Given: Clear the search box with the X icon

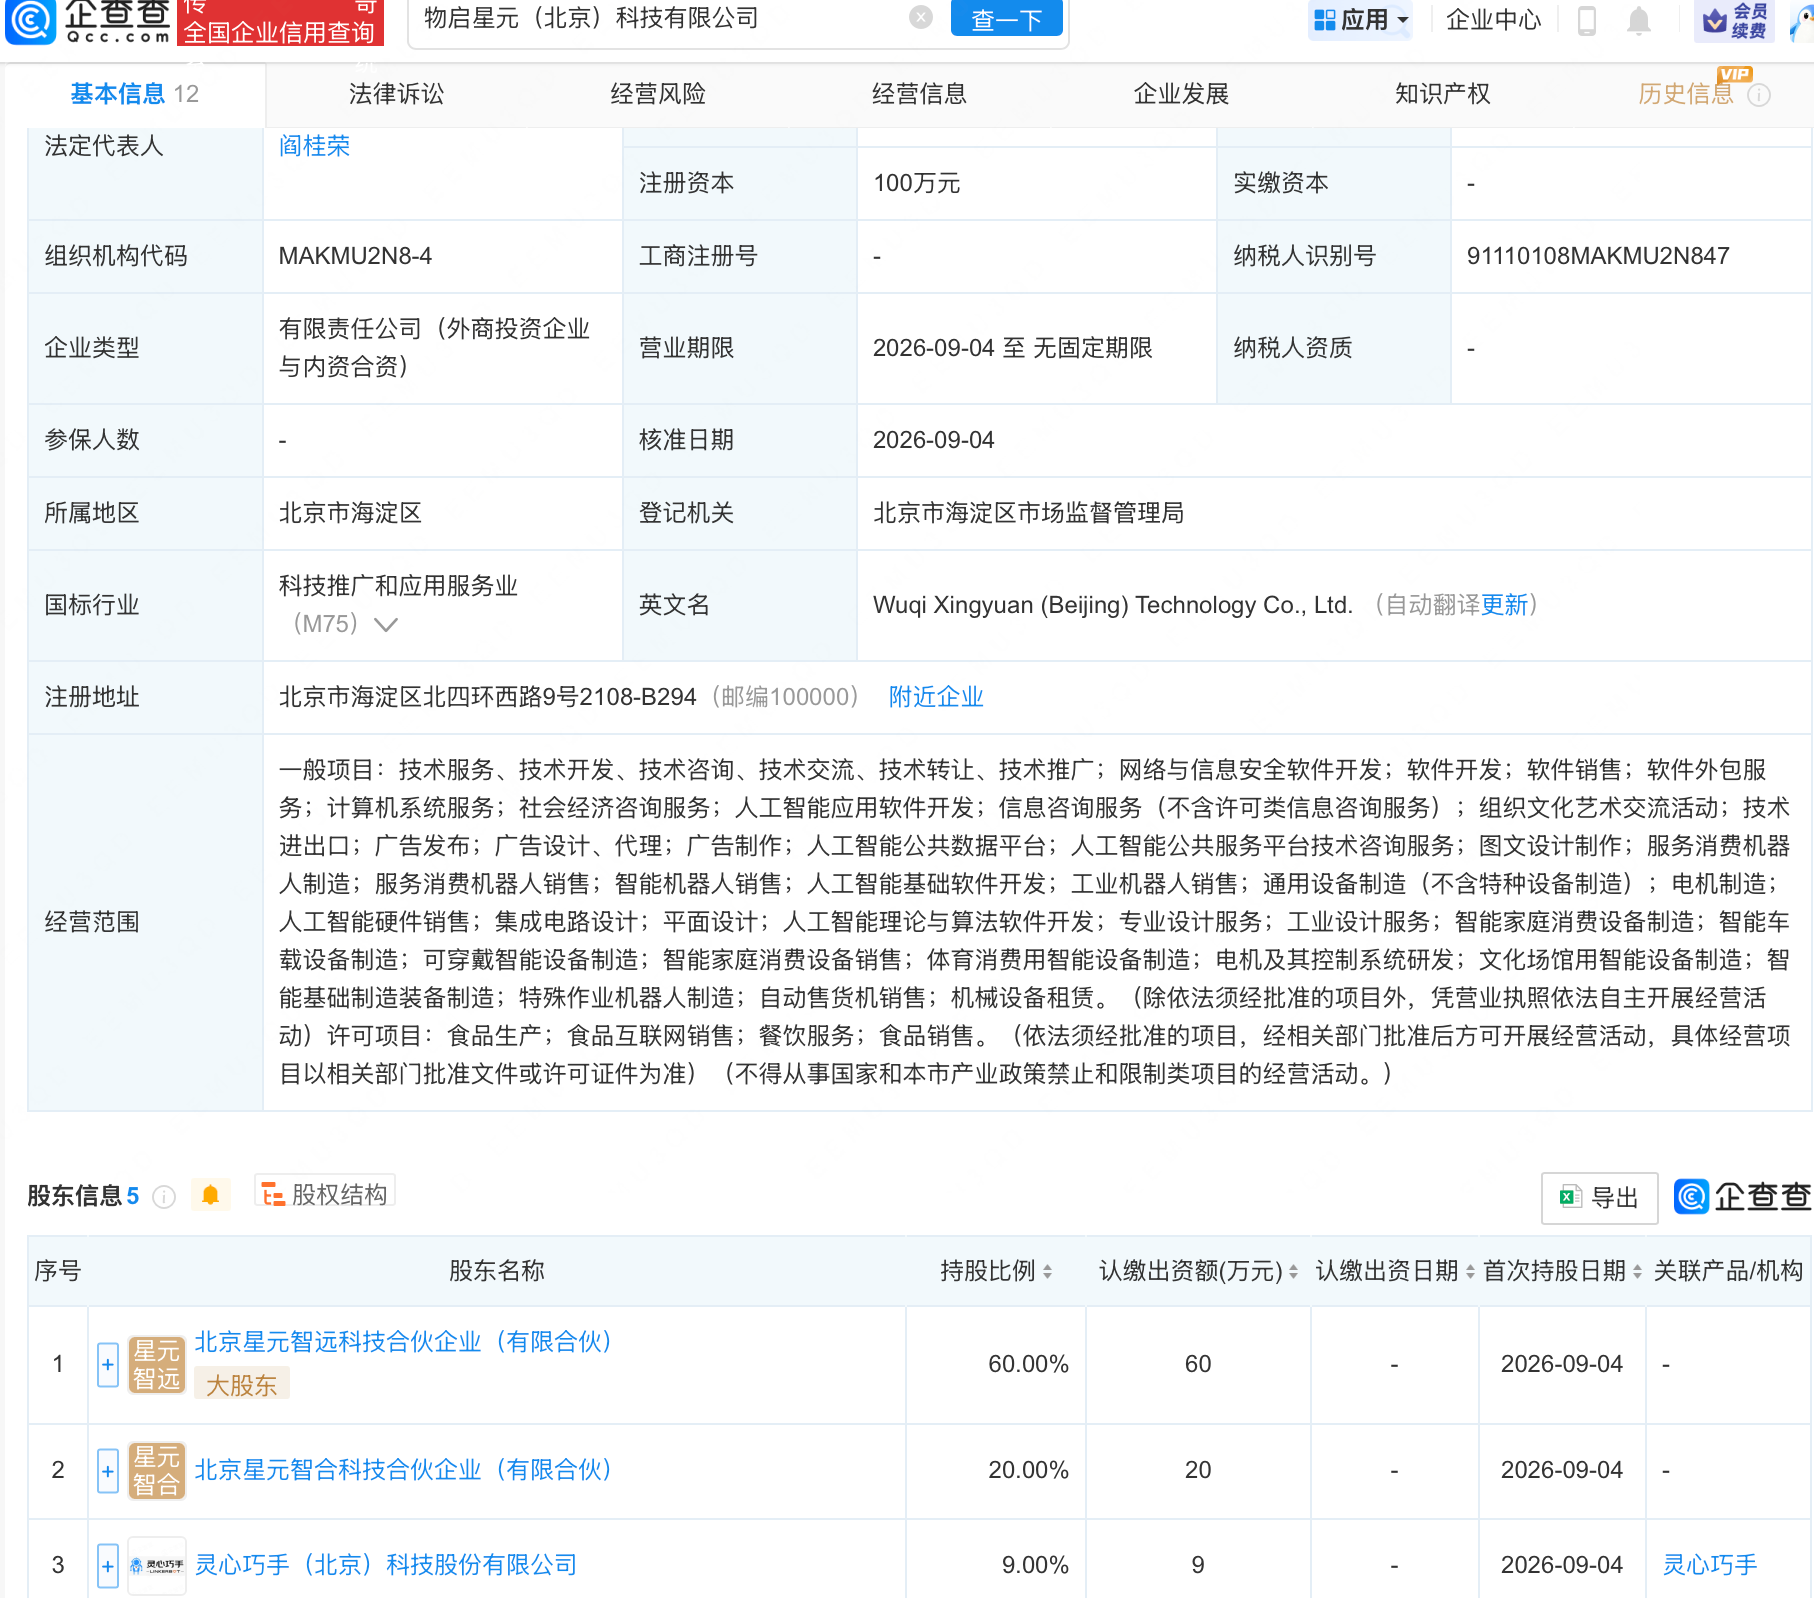Looking at the screenshot, I should [921, 17].
